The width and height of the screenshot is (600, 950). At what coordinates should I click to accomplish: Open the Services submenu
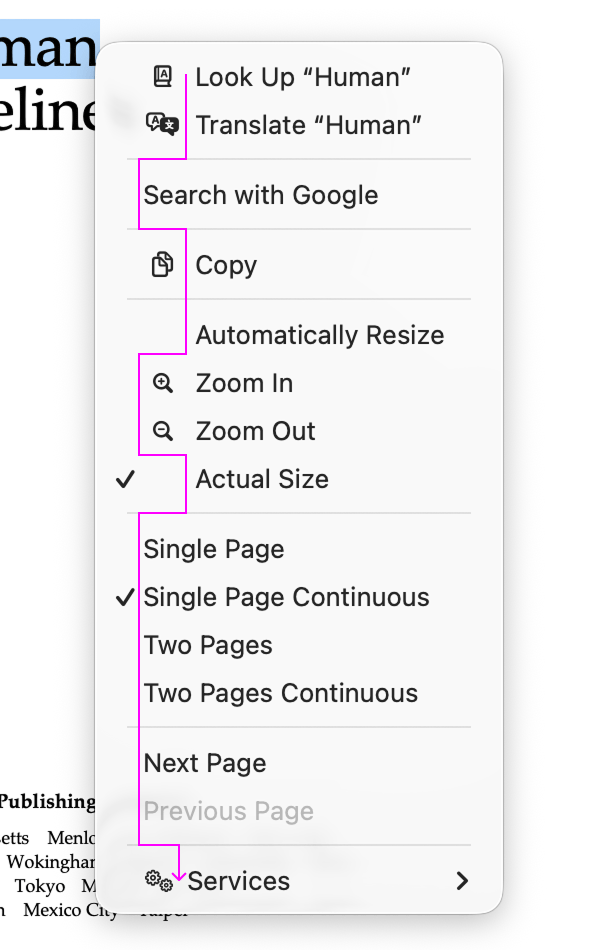pos(239,881)
